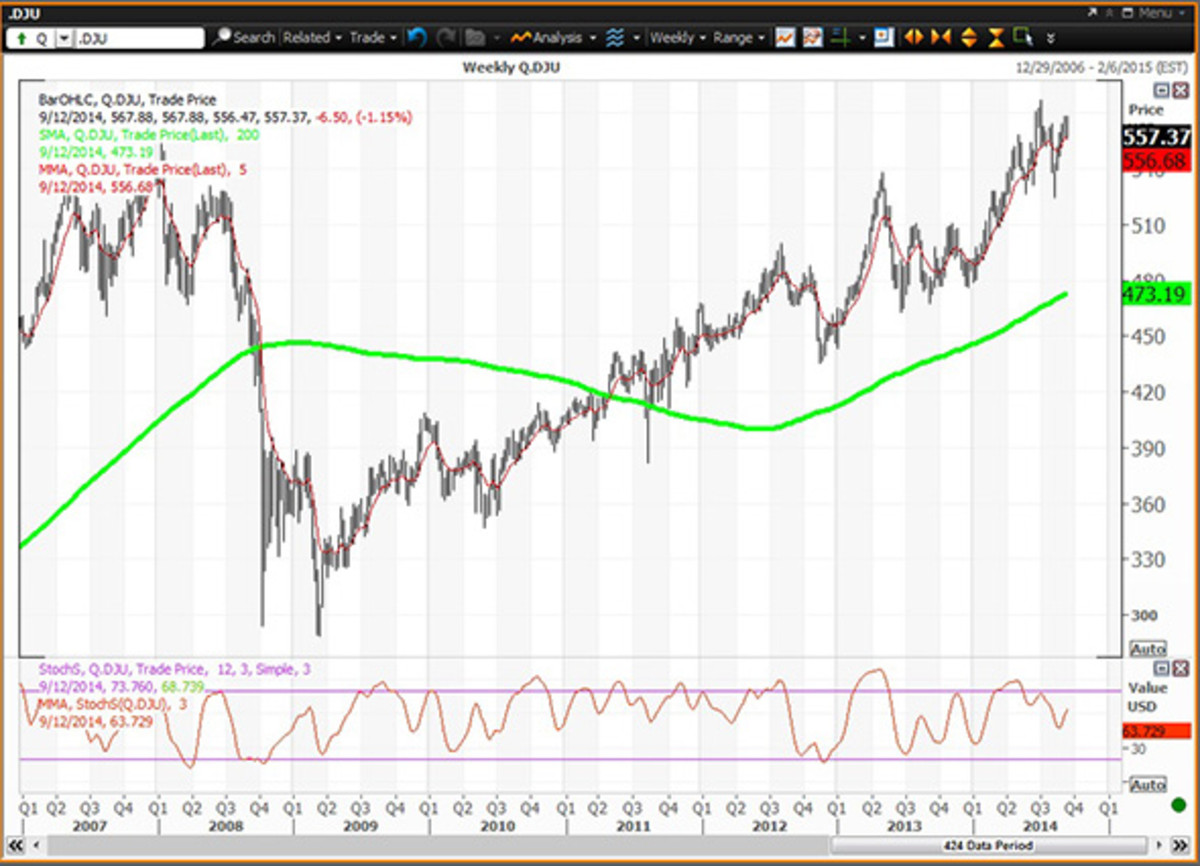This screenshot has height=866, width=1200.
Task: Collapse the price chart panel
Action: coord(1162,90)
